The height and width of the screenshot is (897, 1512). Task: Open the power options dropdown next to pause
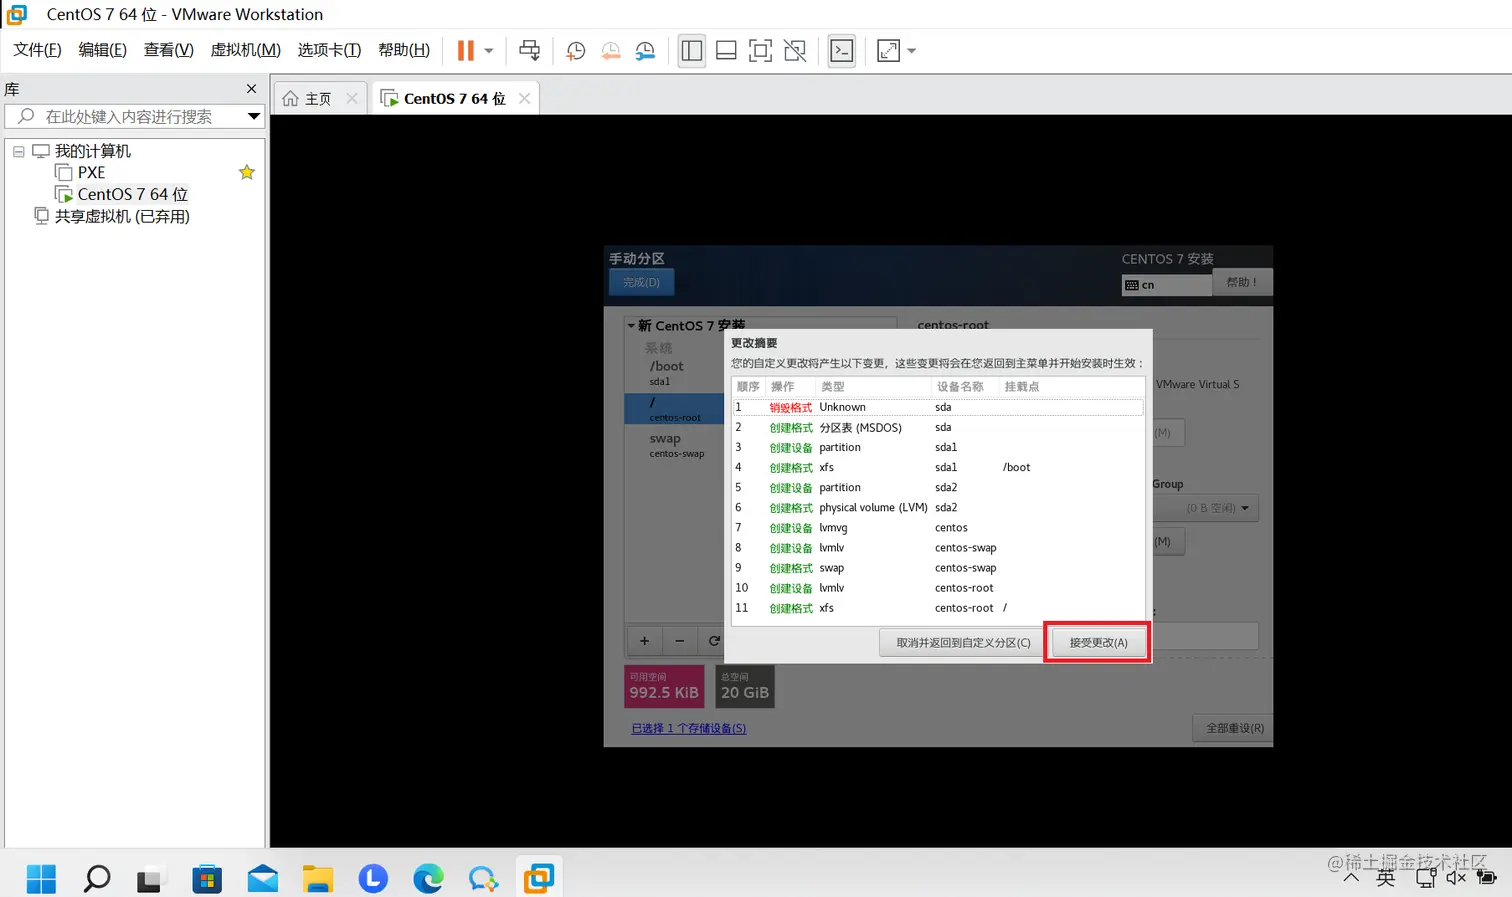click(x=489, y=50)
